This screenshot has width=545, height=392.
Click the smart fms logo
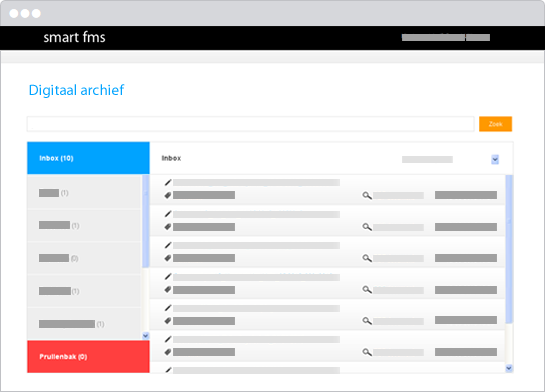(74, 37)
